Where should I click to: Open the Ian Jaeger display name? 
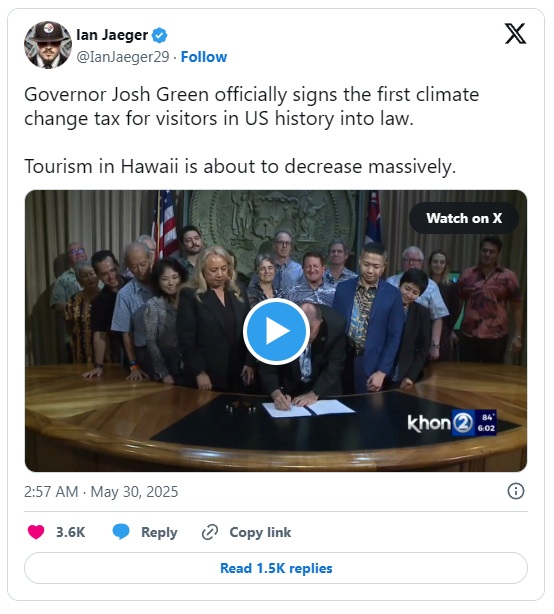(112, 35)
